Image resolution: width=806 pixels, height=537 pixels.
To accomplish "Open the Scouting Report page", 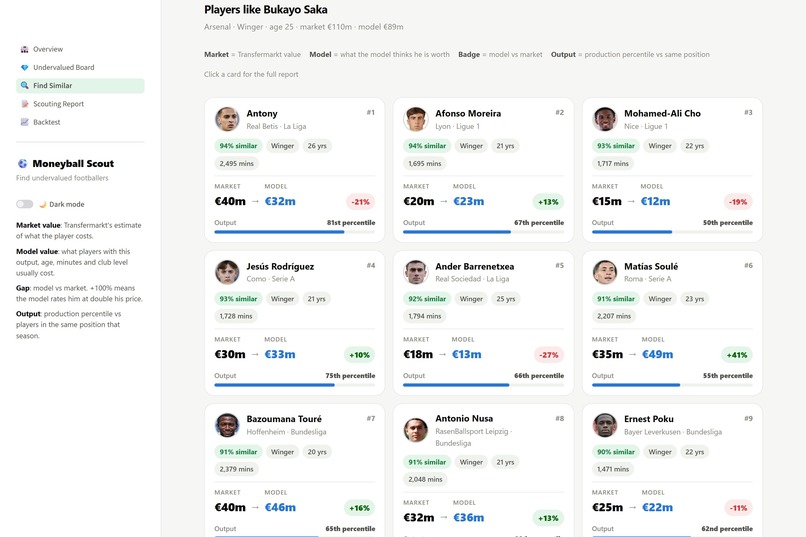I will [x=80, y=104].
